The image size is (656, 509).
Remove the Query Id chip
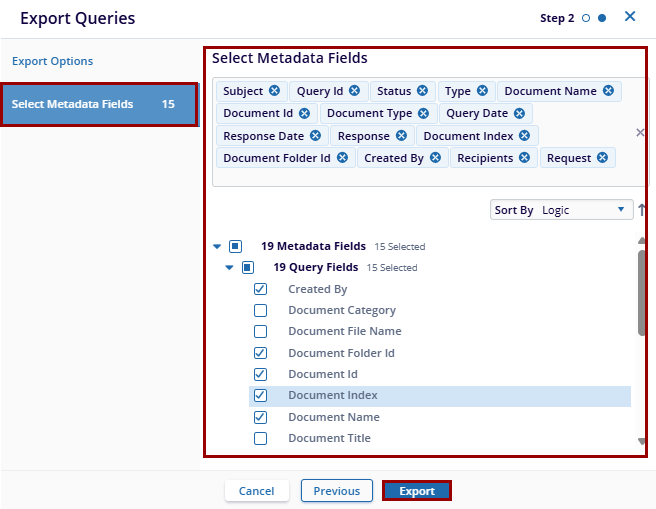point(356,91)
